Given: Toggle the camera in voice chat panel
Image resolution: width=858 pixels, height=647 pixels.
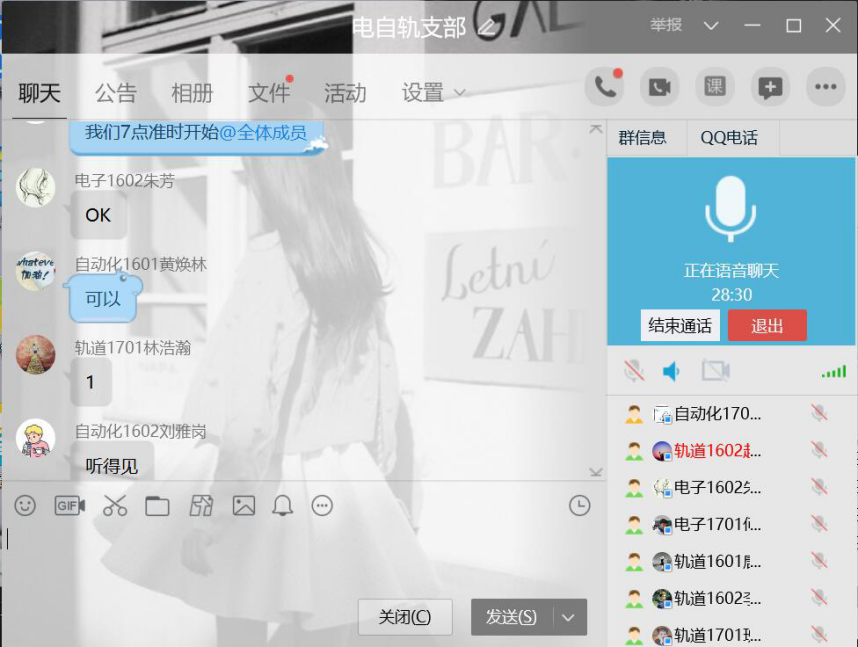Looking at the screenshot, I should pos(715,371).
